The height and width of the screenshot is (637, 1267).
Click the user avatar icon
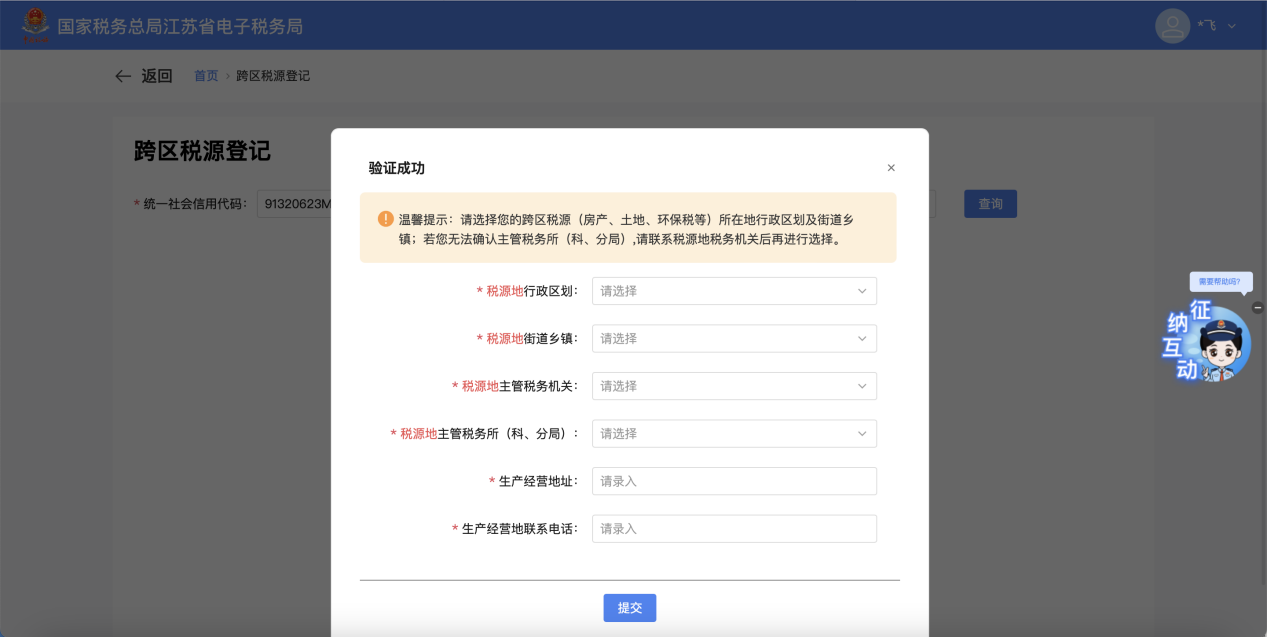[1172, 26]
